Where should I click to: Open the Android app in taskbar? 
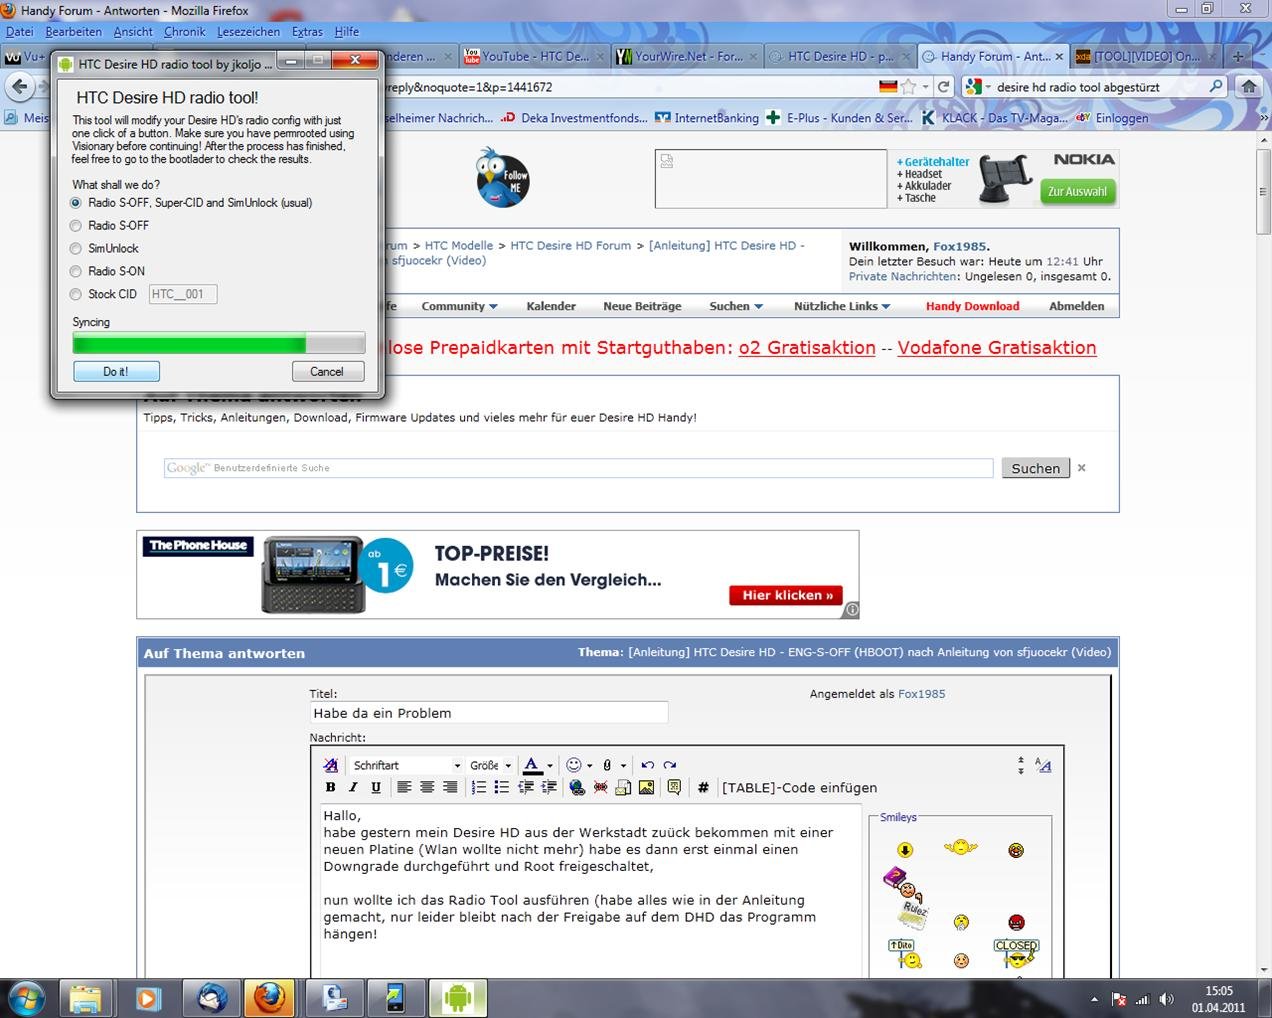[x=458, y=998]
